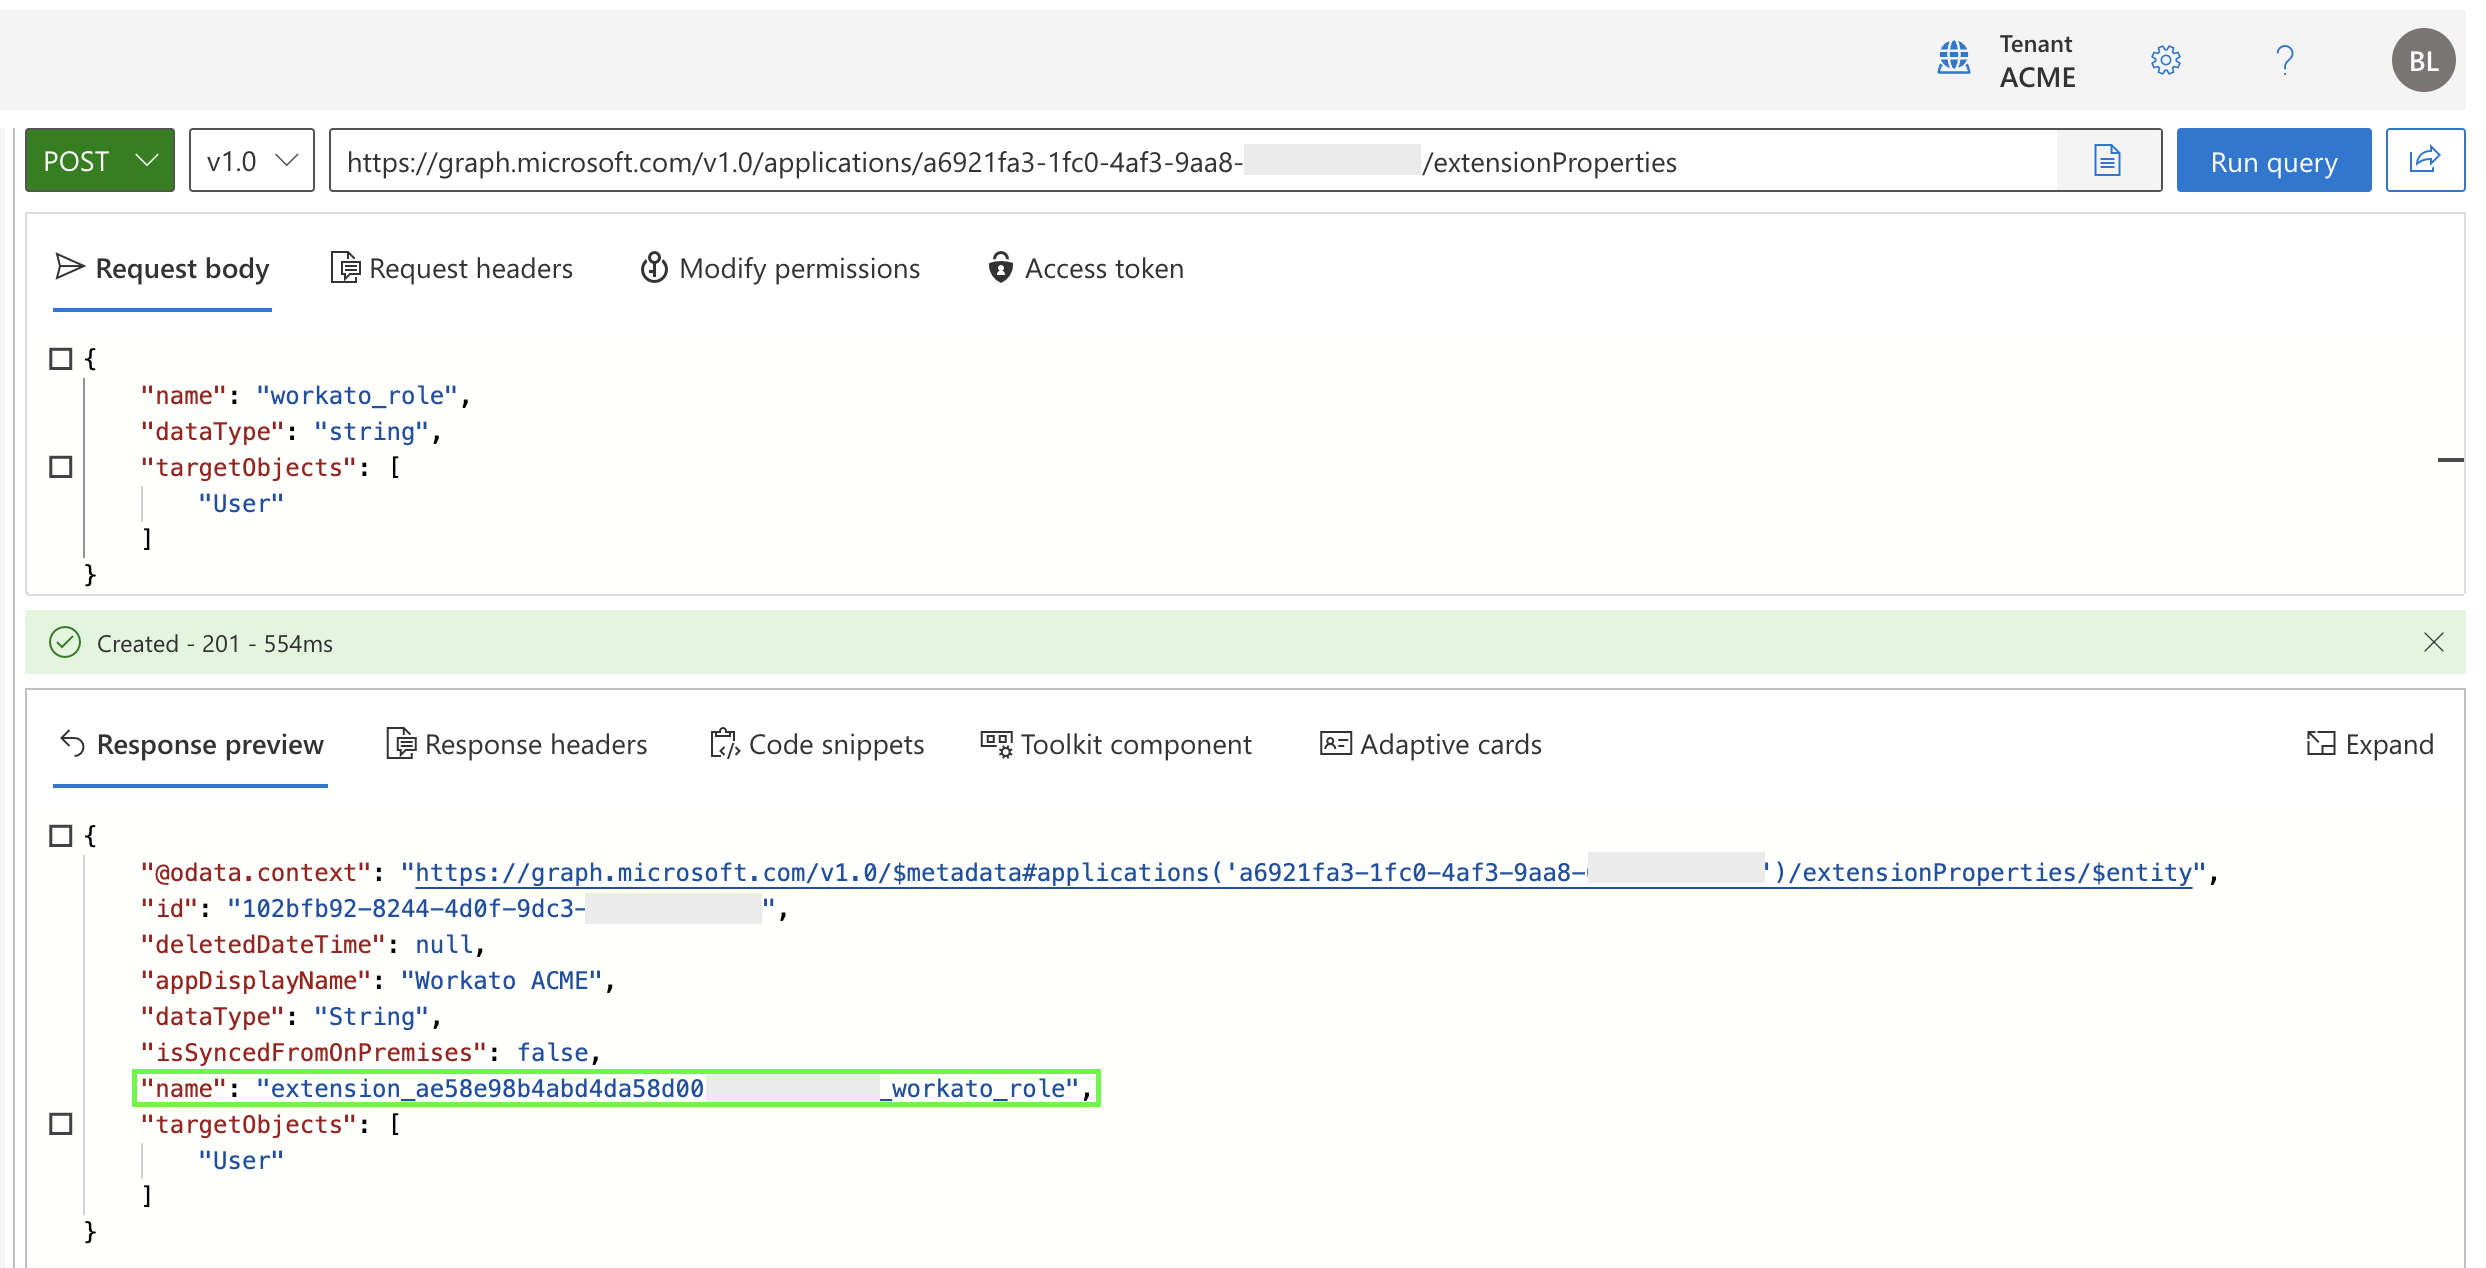This screenshot has width=2486, height=1268.
Task: Click the Run query button
Action: click(2273, 160)
